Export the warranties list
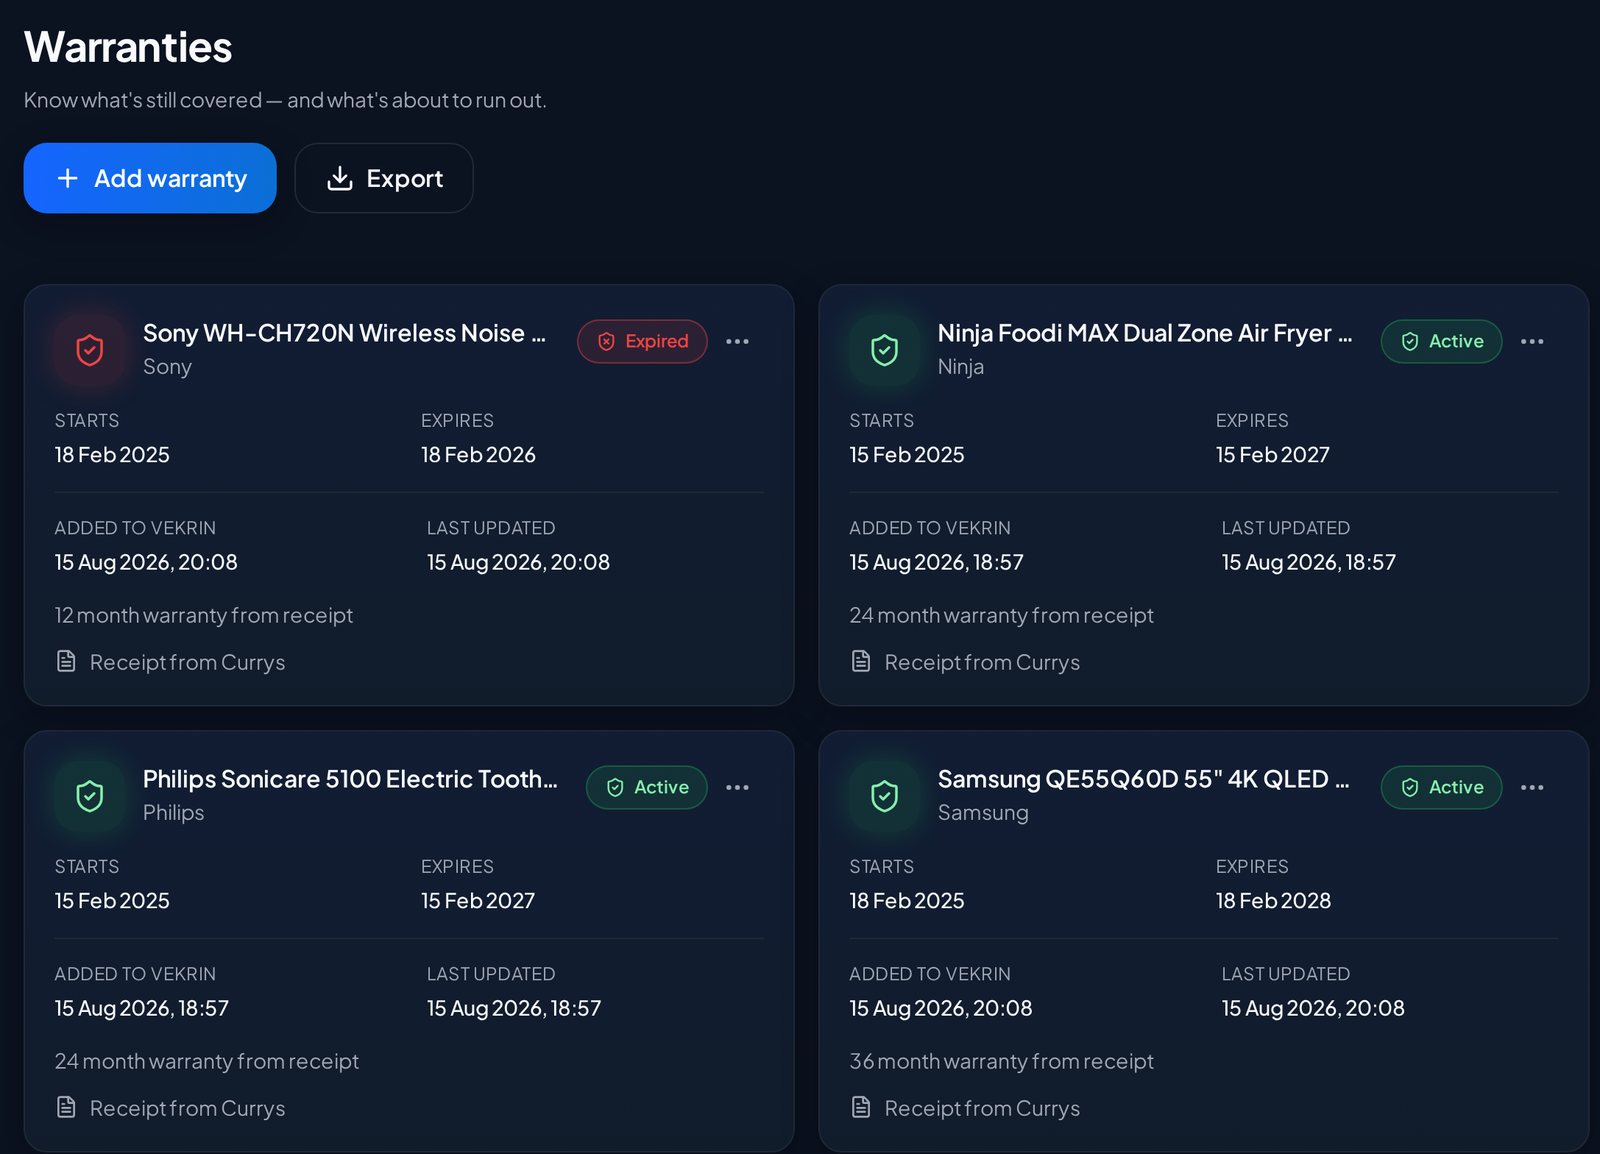This screenshot has height=1154, width=1600. (384, 178)
